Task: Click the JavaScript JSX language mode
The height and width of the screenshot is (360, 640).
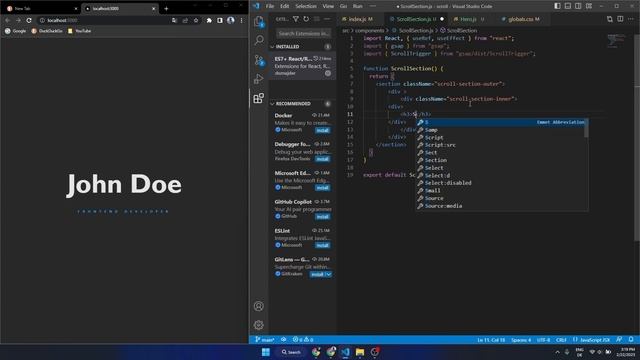Action: (595, 340)
